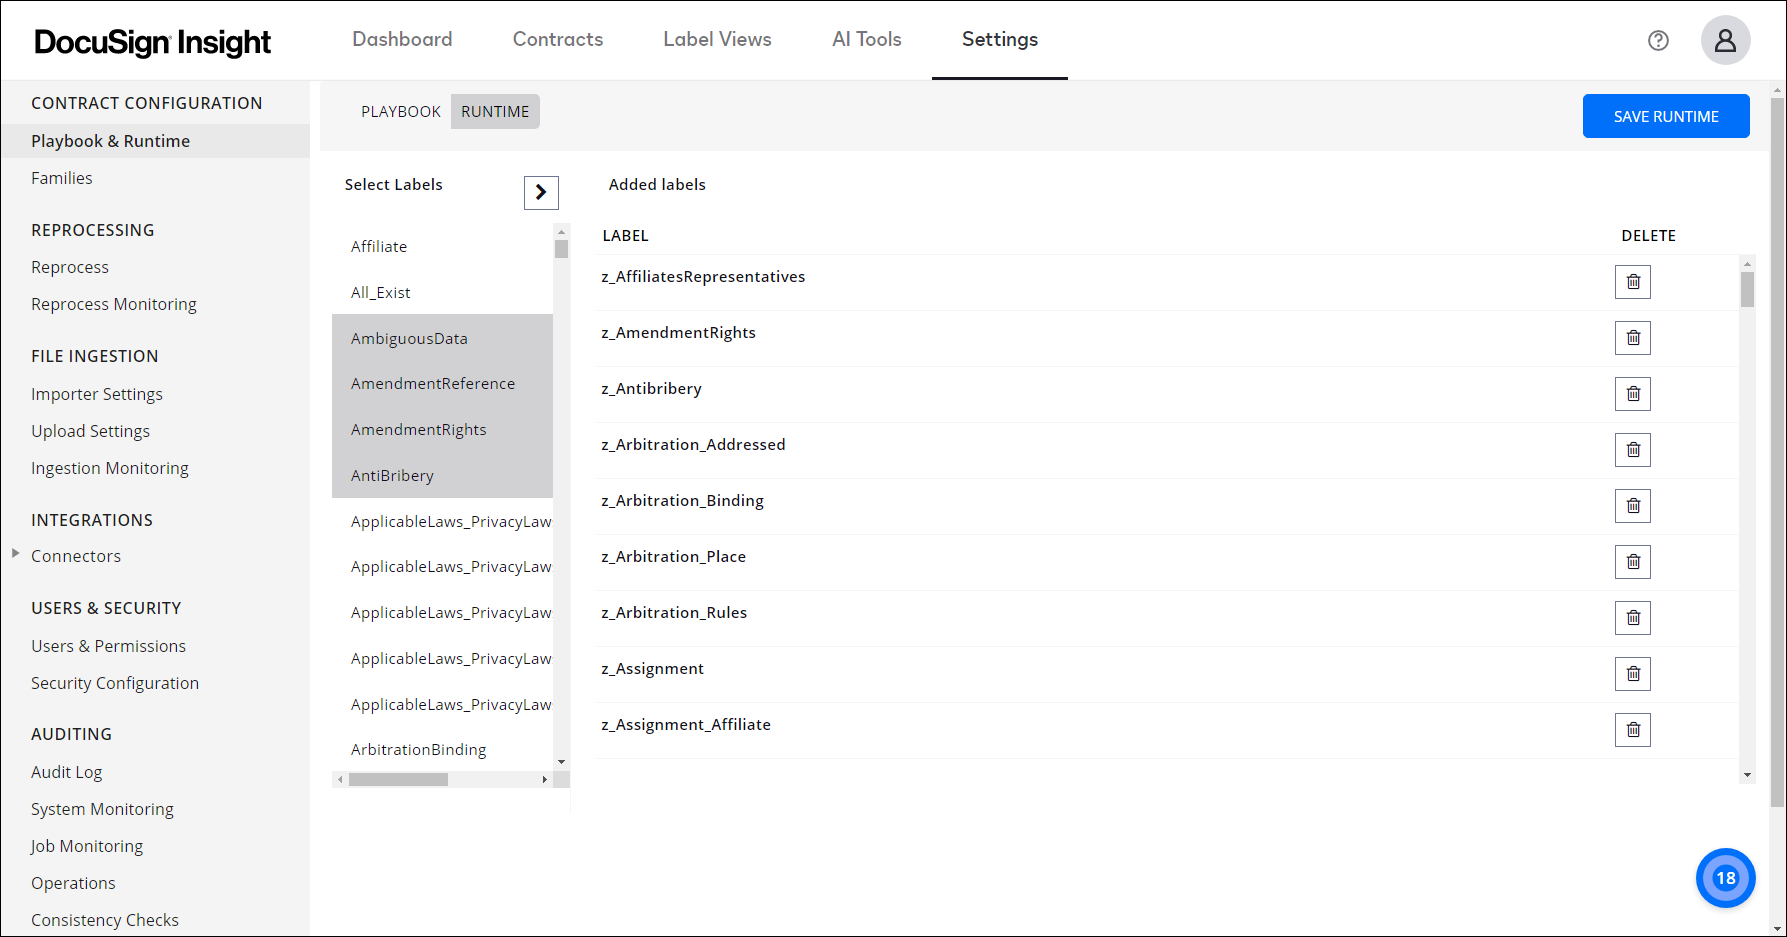Click the blue notification badge showing 18

(x=1725, y=878)
